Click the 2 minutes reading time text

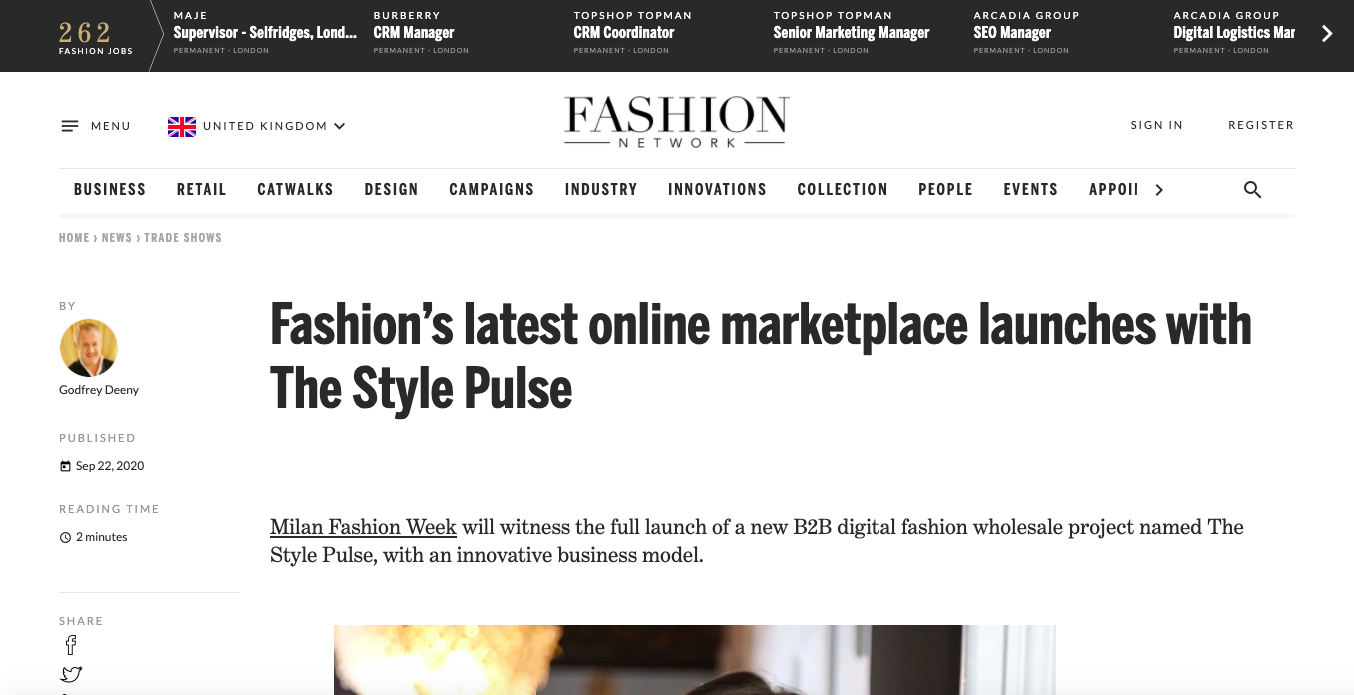pos(102,538)
